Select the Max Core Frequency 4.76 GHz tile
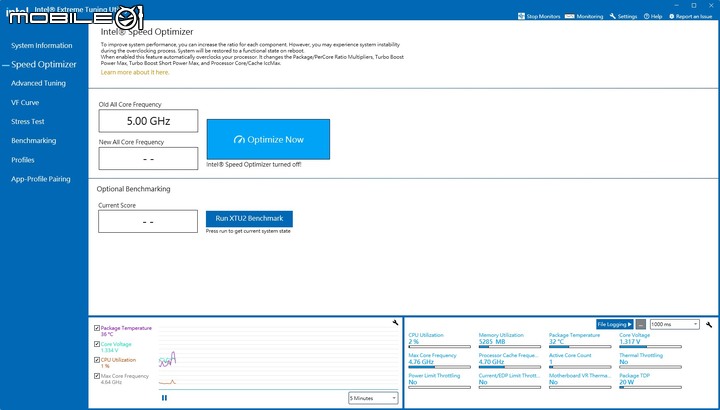 439,360
